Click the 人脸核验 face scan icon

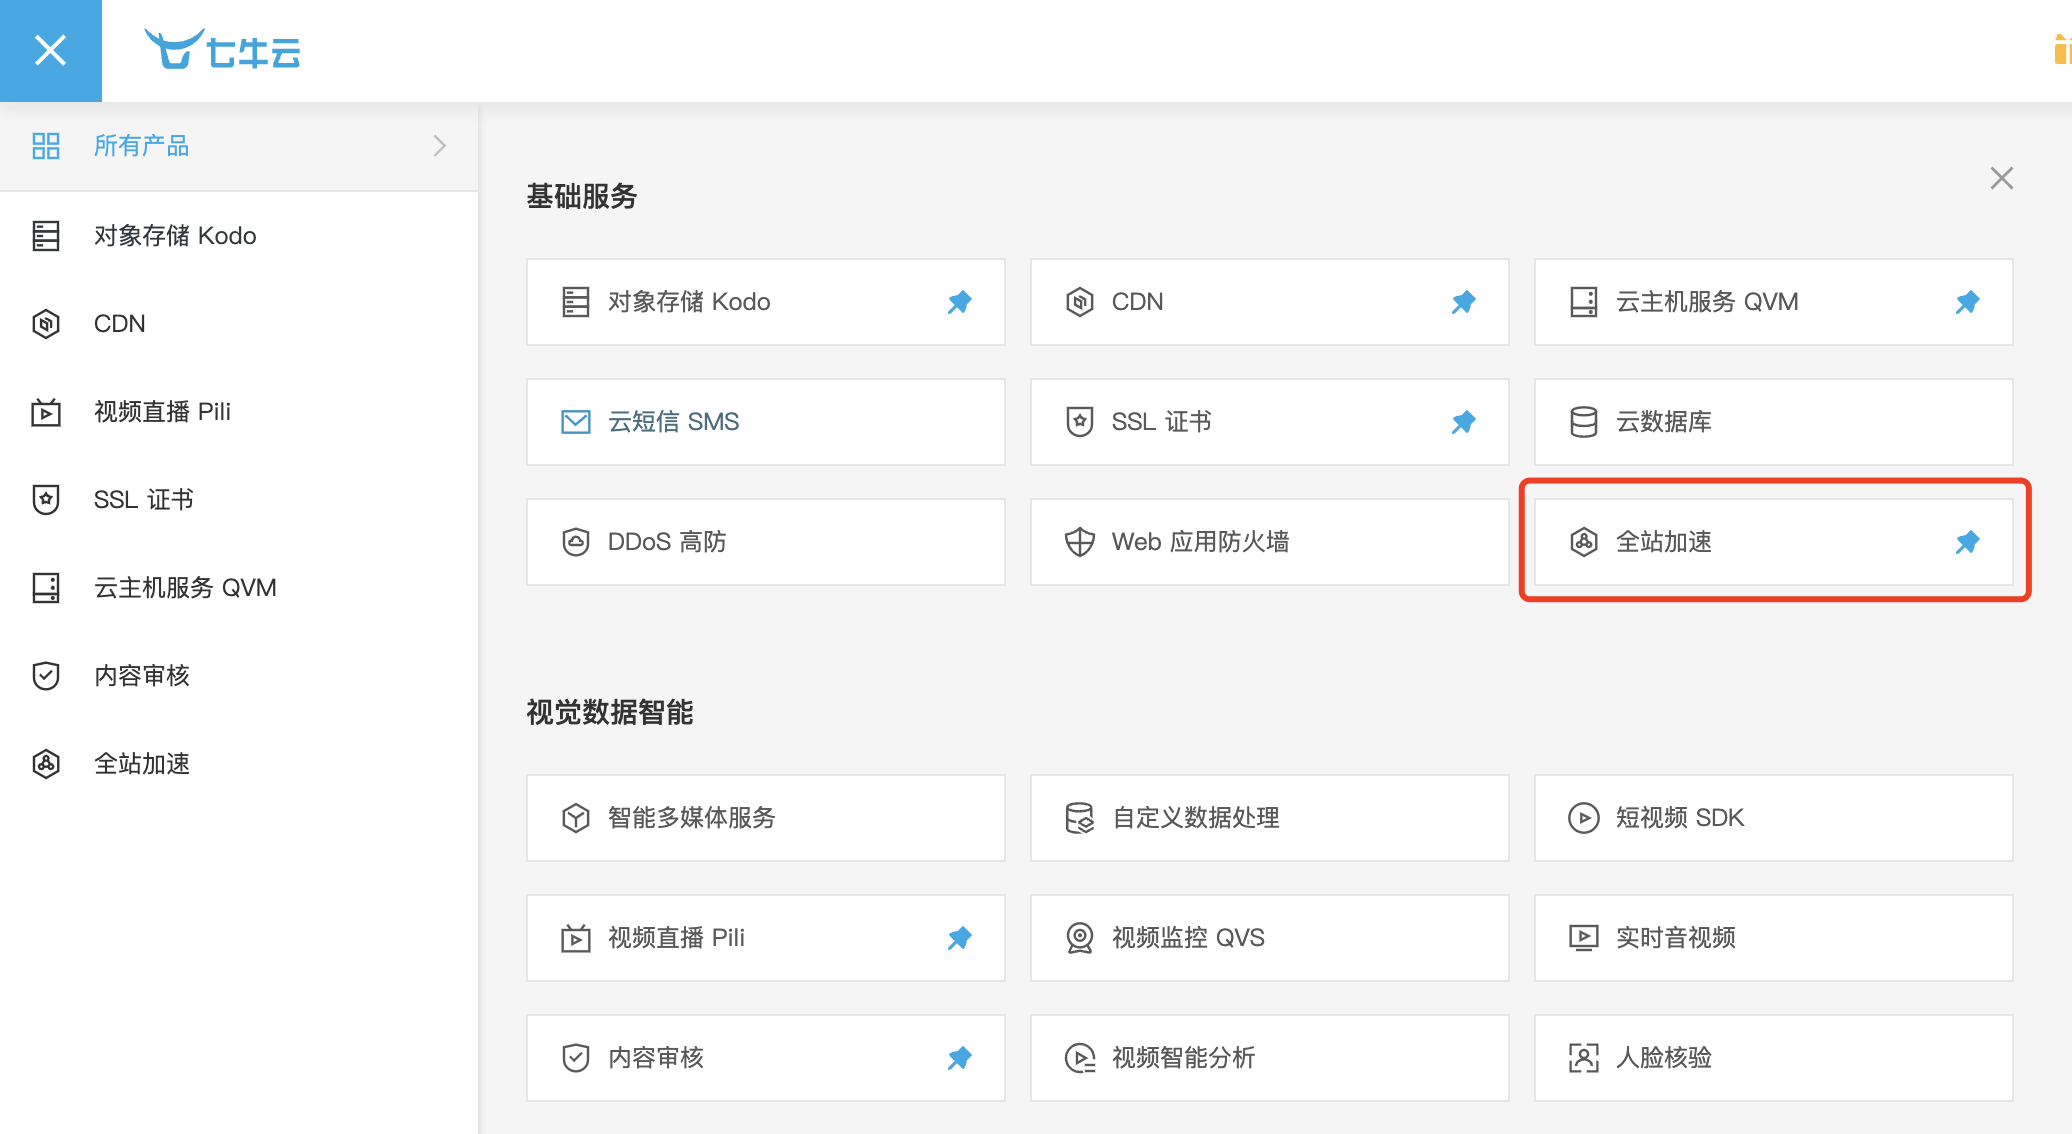[x=1584, y=1058]
